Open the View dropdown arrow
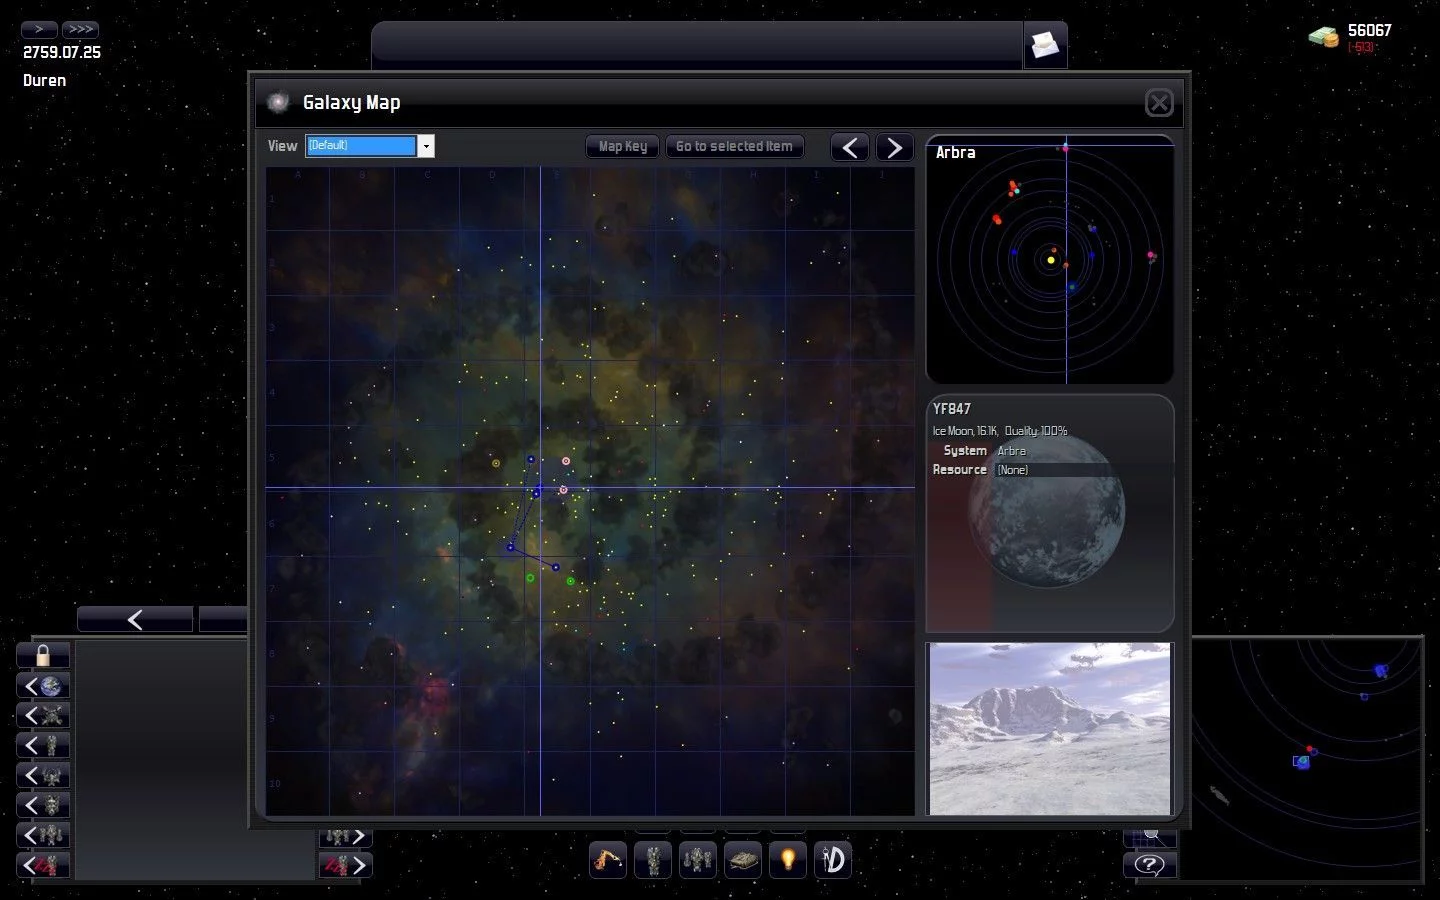 click(426, 146)
